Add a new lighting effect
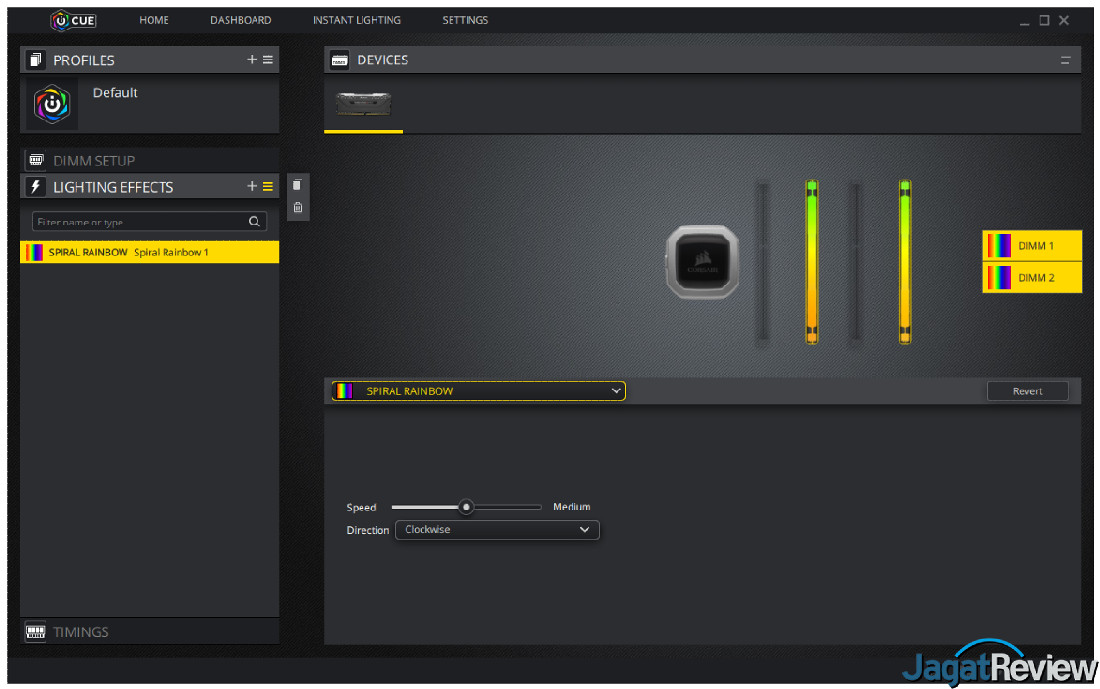This screenshot has height=689, width=1100. tap(252, 187)
